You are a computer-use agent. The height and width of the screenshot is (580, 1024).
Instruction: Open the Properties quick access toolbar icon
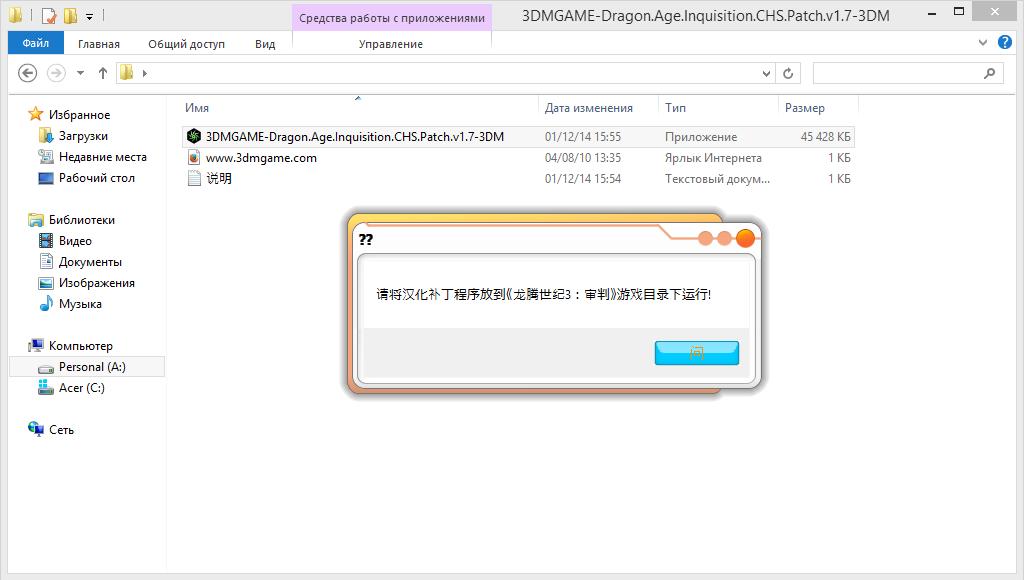tap(49, 15)
